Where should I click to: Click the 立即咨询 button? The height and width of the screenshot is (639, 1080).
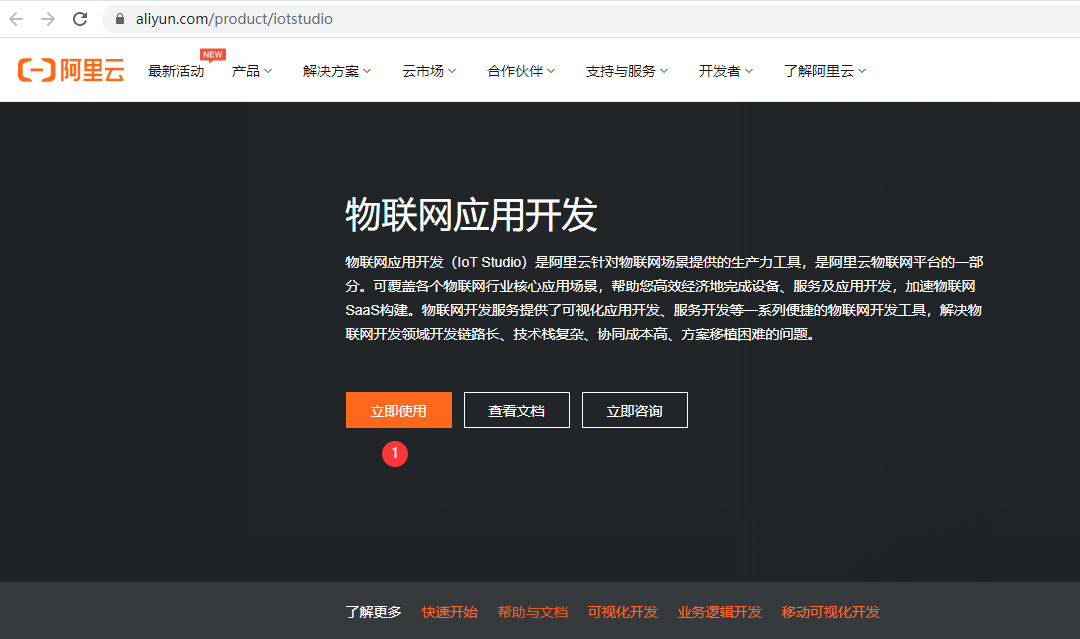pos(634,410)
